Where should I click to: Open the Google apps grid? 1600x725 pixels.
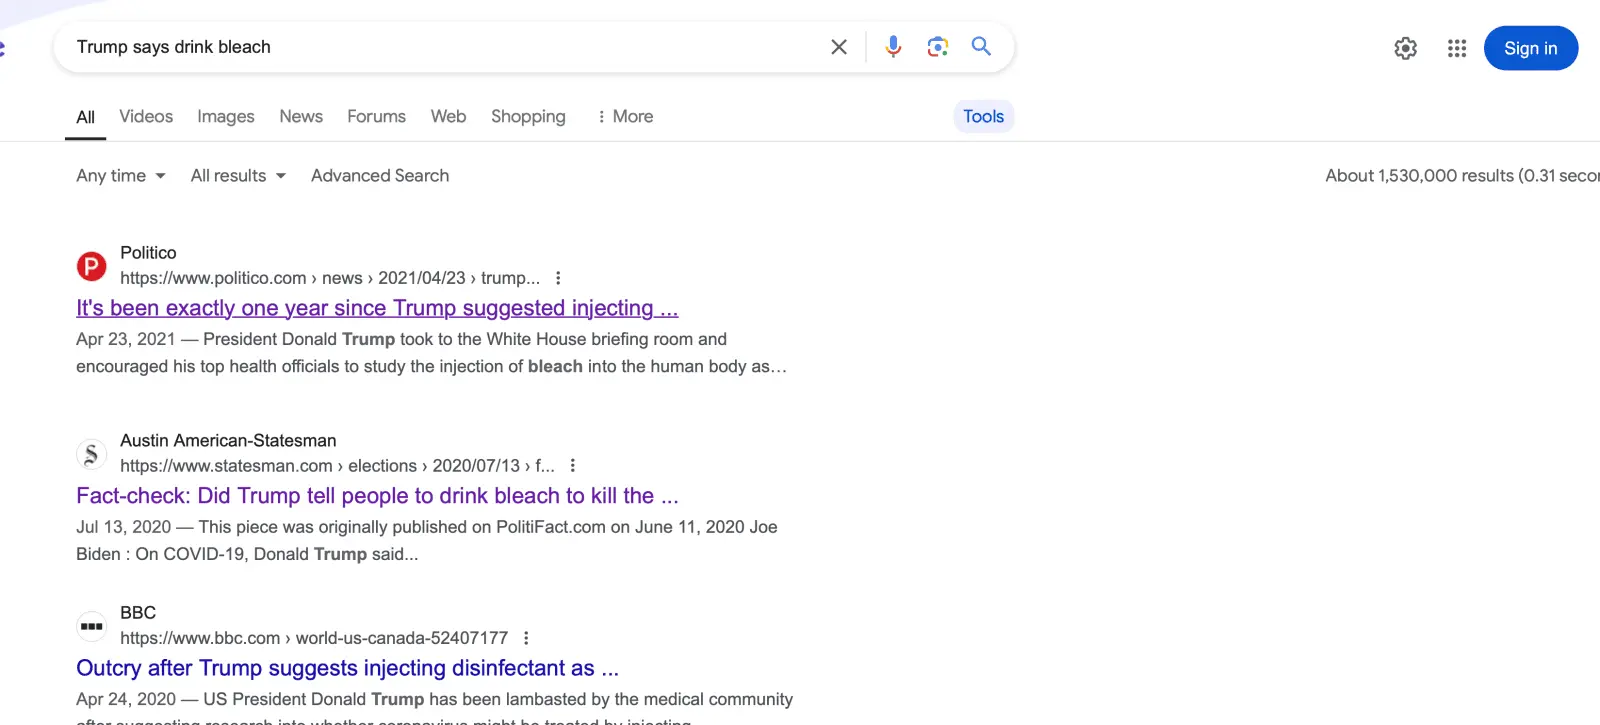click(x=1456, y=48)
